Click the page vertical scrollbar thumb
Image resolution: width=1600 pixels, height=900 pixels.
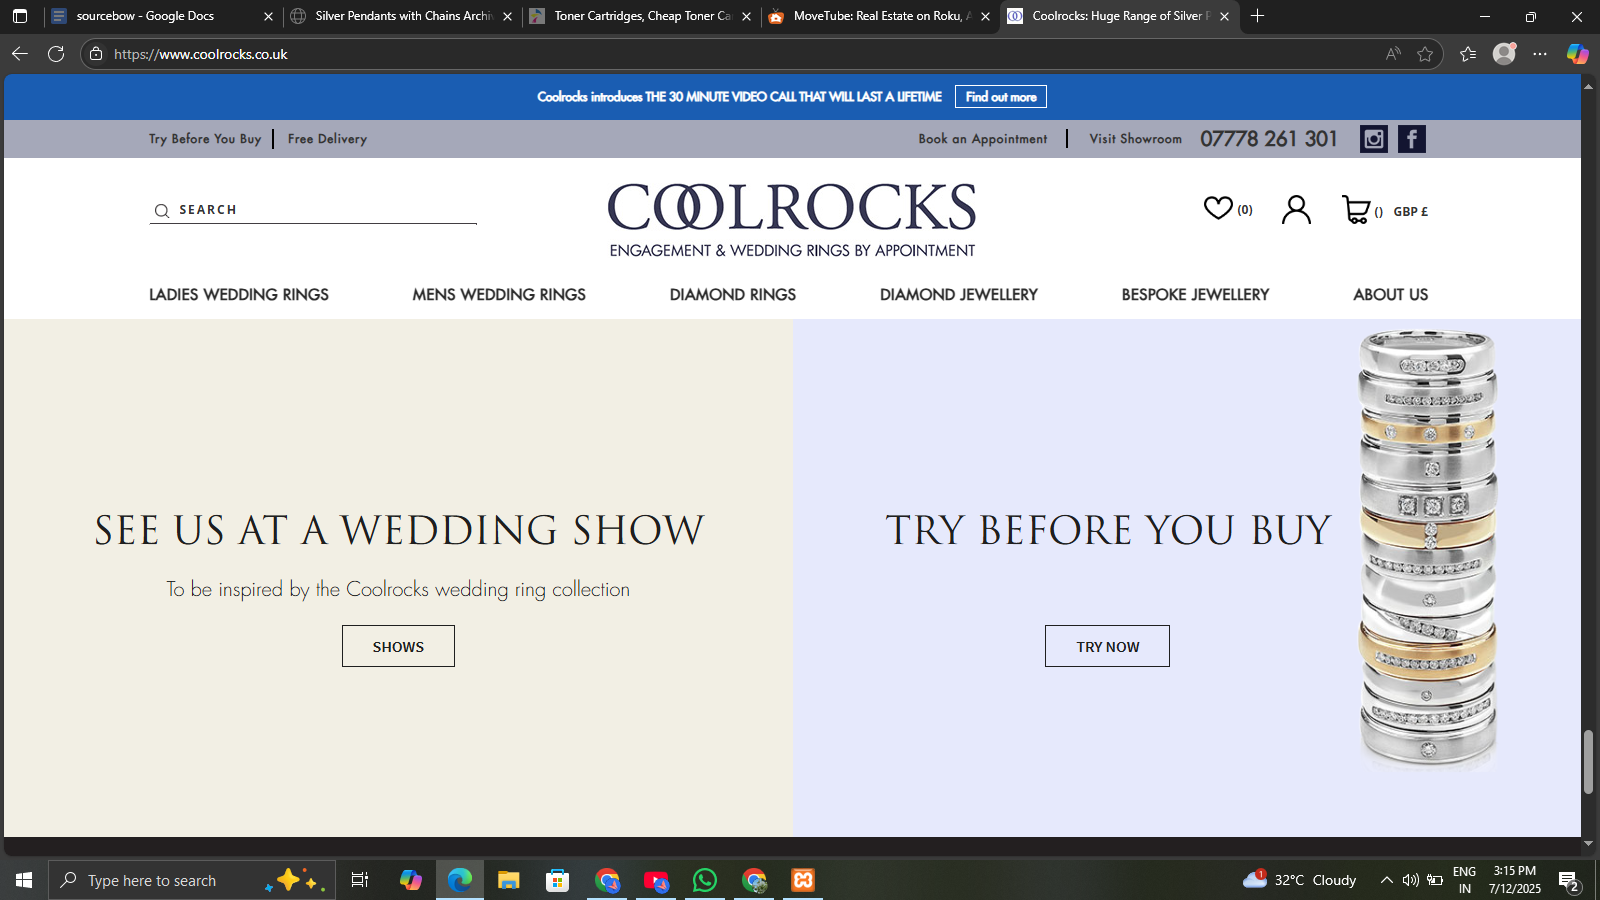click(1588, 762)
